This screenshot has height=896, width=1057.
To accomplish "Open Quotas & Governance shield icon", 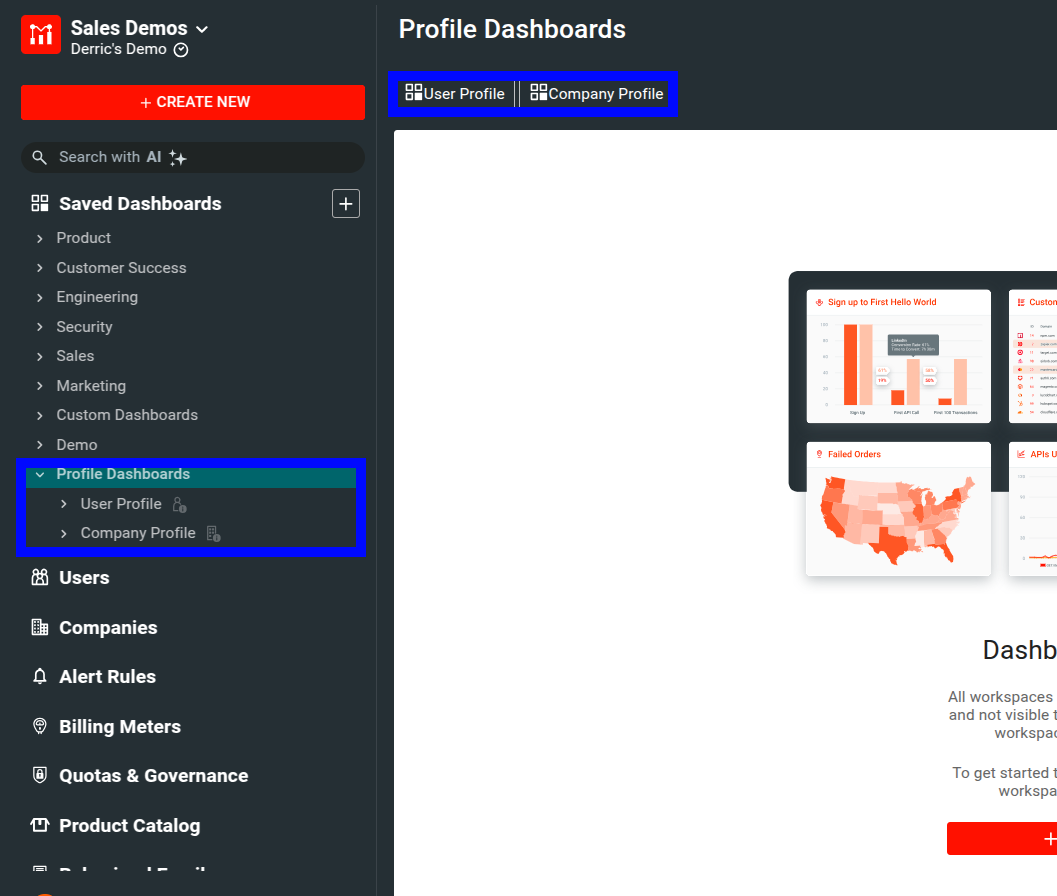I will [39, 775].
